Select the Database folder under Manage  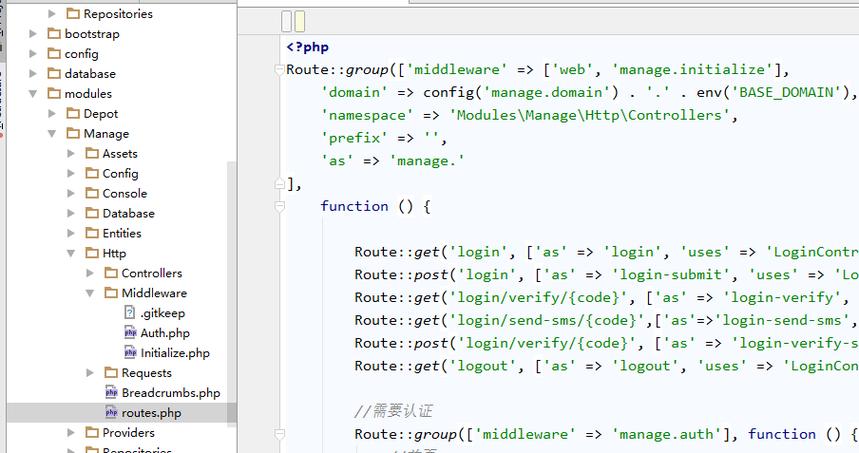129,213
